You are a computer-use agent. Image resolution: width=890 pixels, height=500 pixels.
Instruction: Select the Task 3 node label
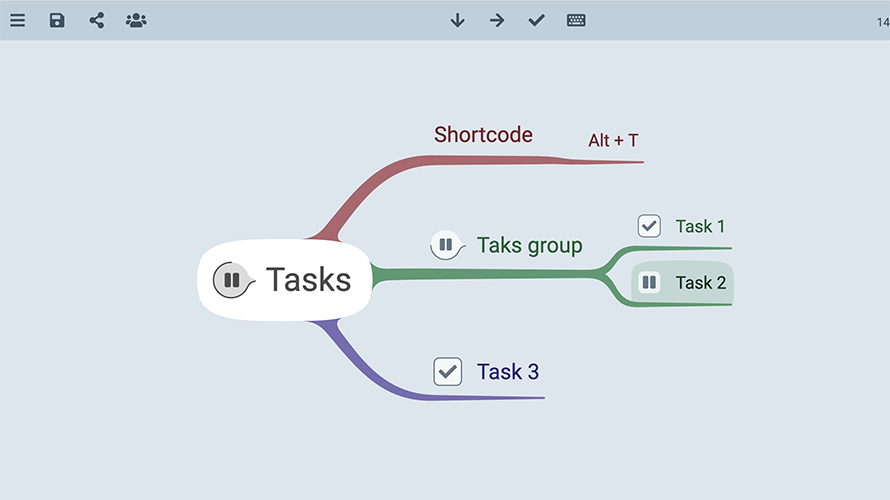point(508,372)
